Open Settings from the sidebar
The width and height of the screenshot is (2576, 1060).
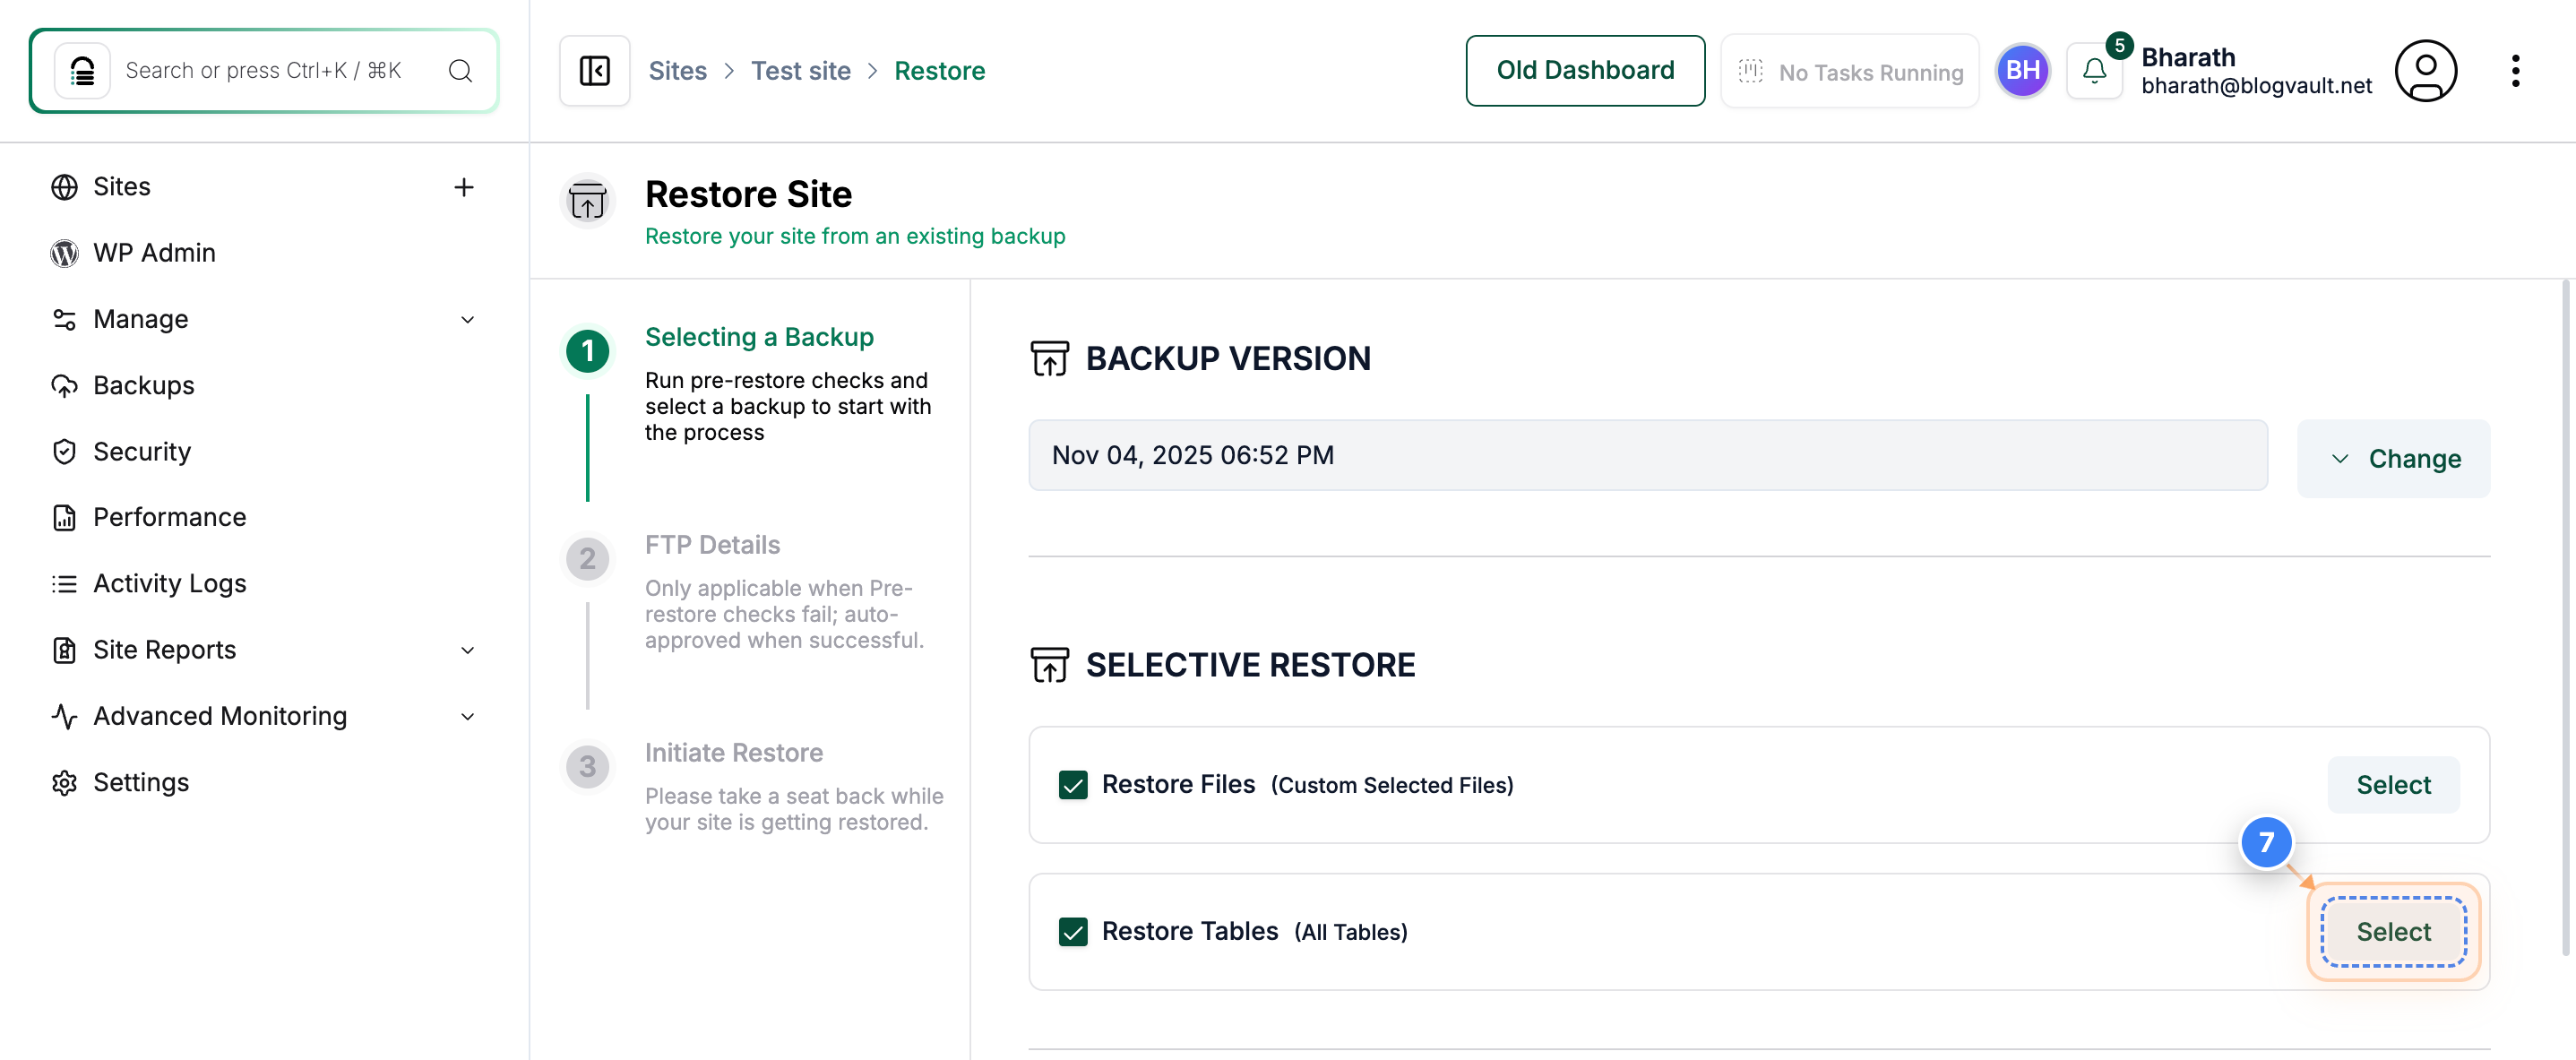coord(141,782)
